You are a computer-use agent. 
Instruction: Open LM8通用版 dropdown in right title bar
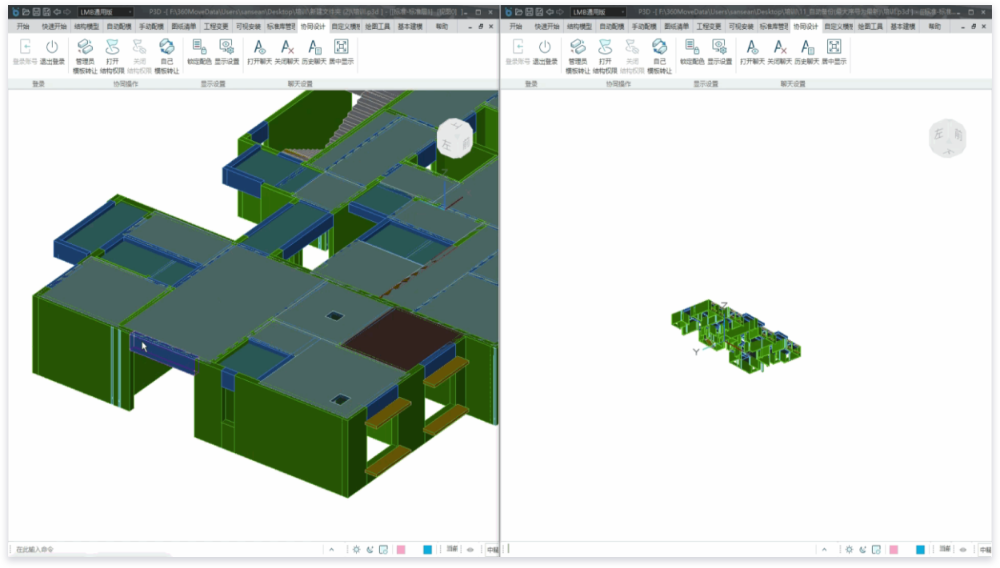(x=598, y=12)
